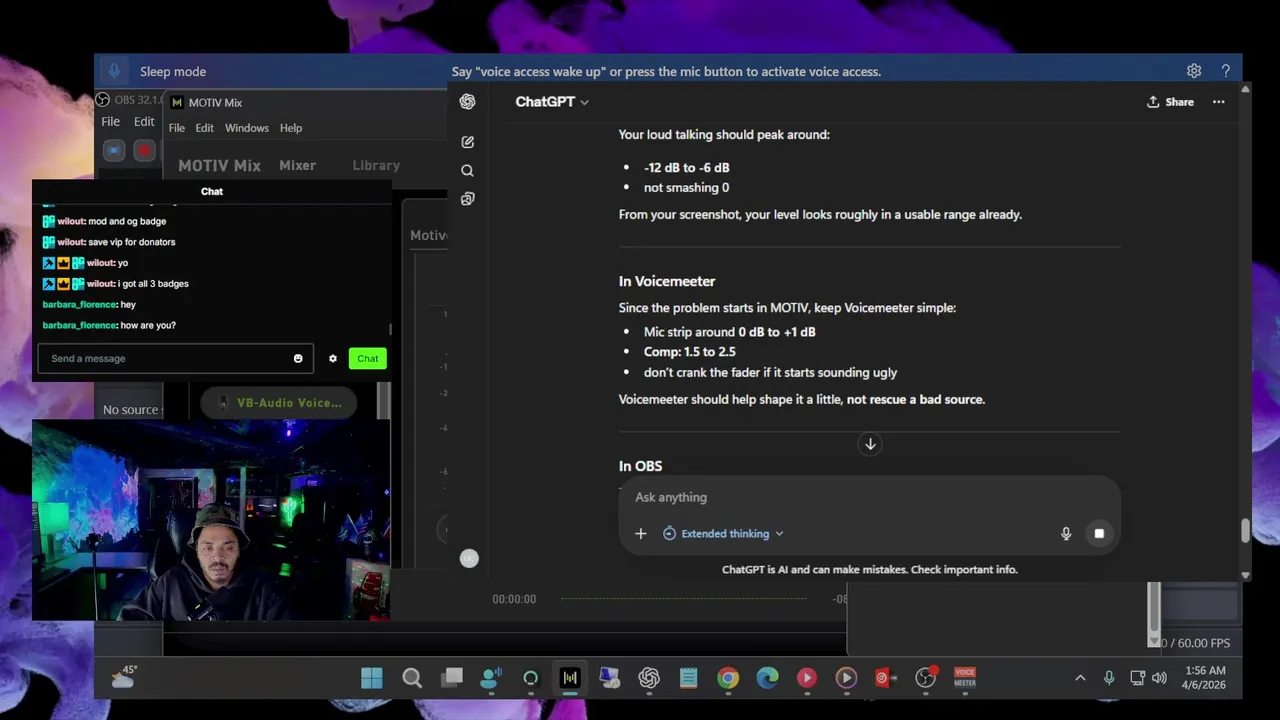Image resolution: width=1280 pixels, height=720 pixels.
Task: Click the ChatGPT conversation scrollbar
Action: [x=1245, y=530]
